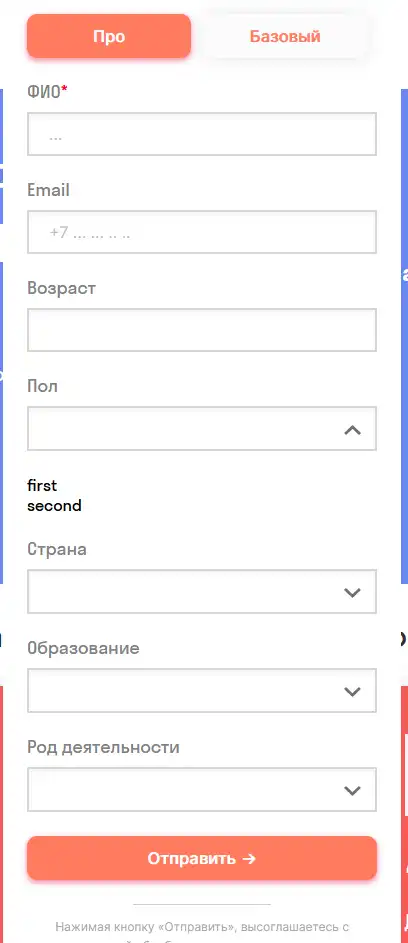Click the ФИО field label

(x=47, y=92)
